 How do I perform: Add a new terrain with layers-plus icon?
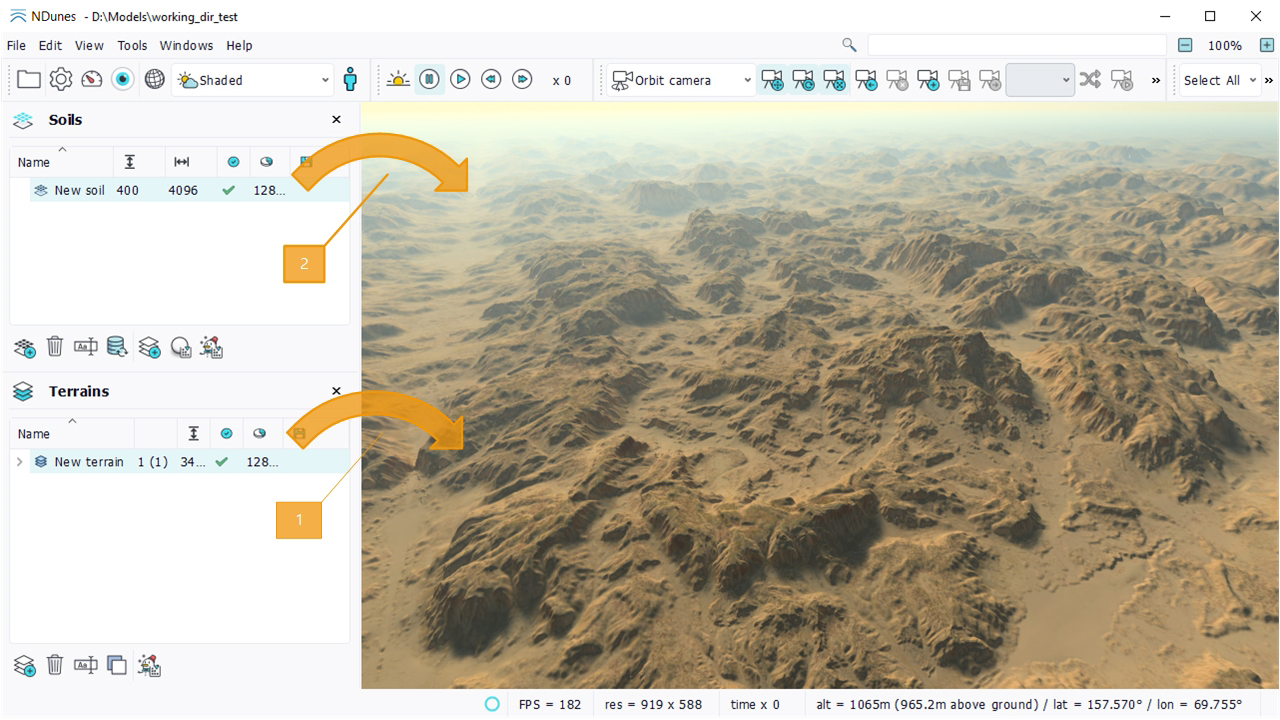(24, 665)
